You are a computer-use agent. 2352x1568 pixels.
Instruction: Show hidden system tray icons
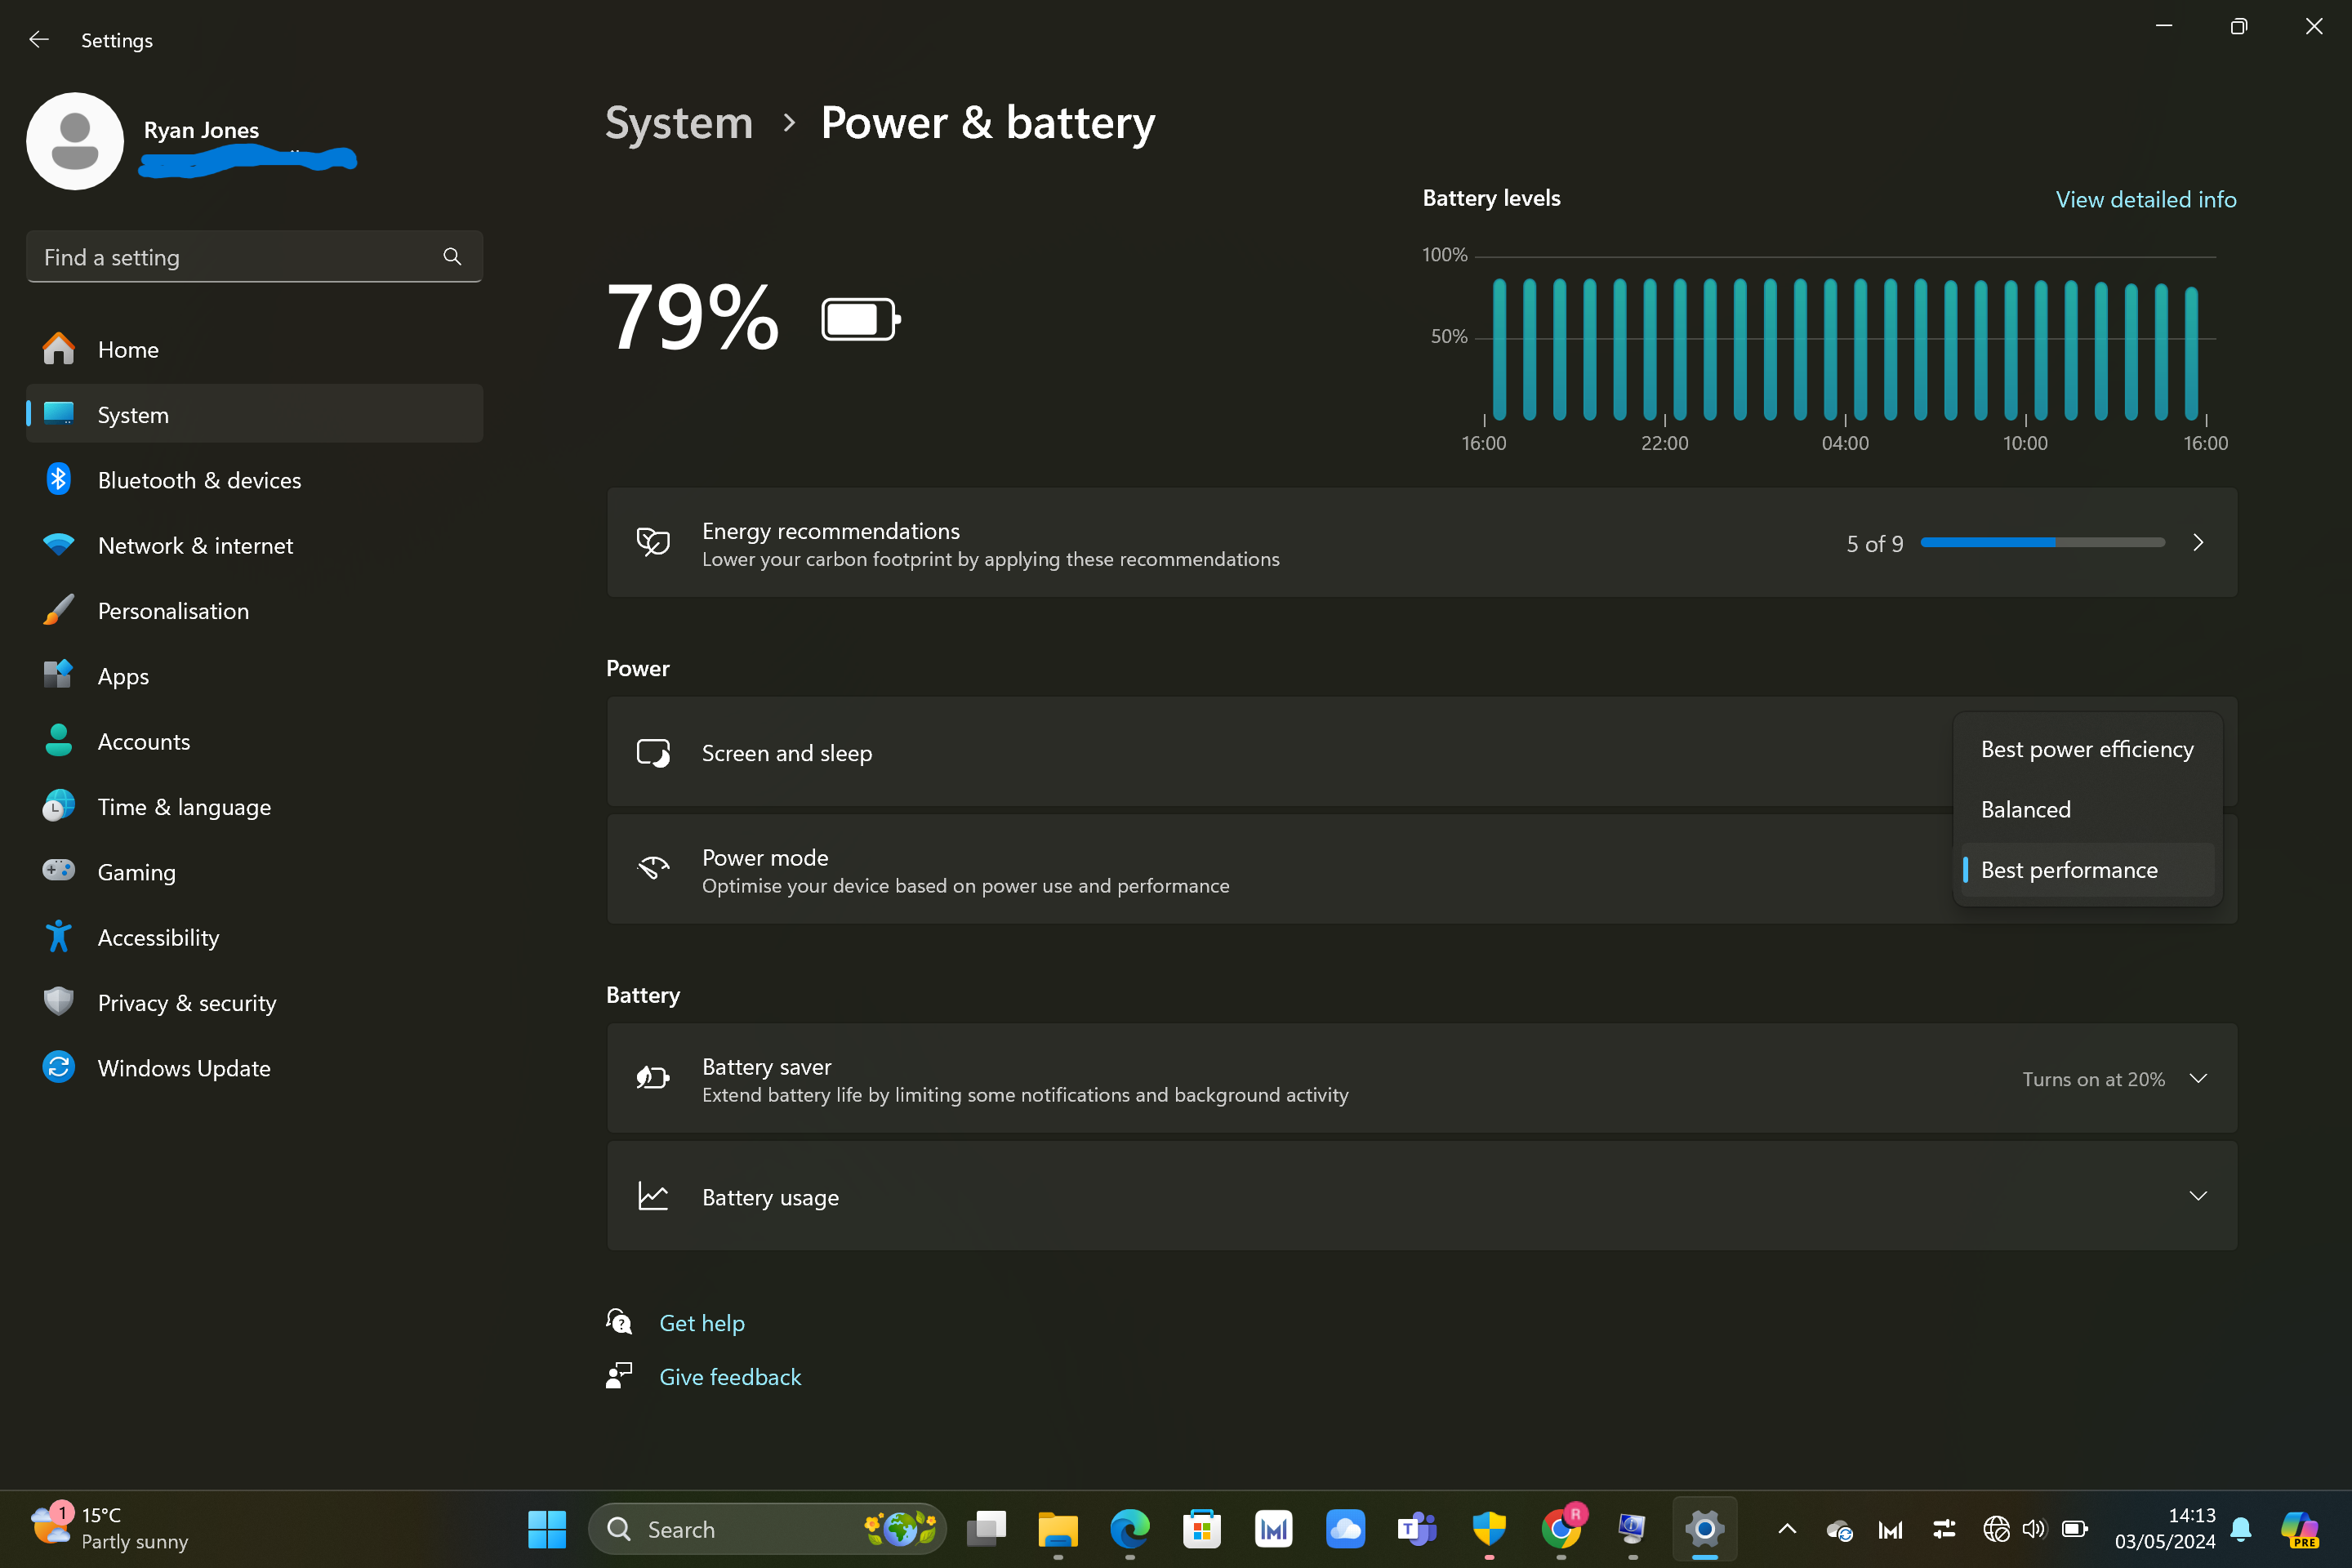tap(1787, 1529)
